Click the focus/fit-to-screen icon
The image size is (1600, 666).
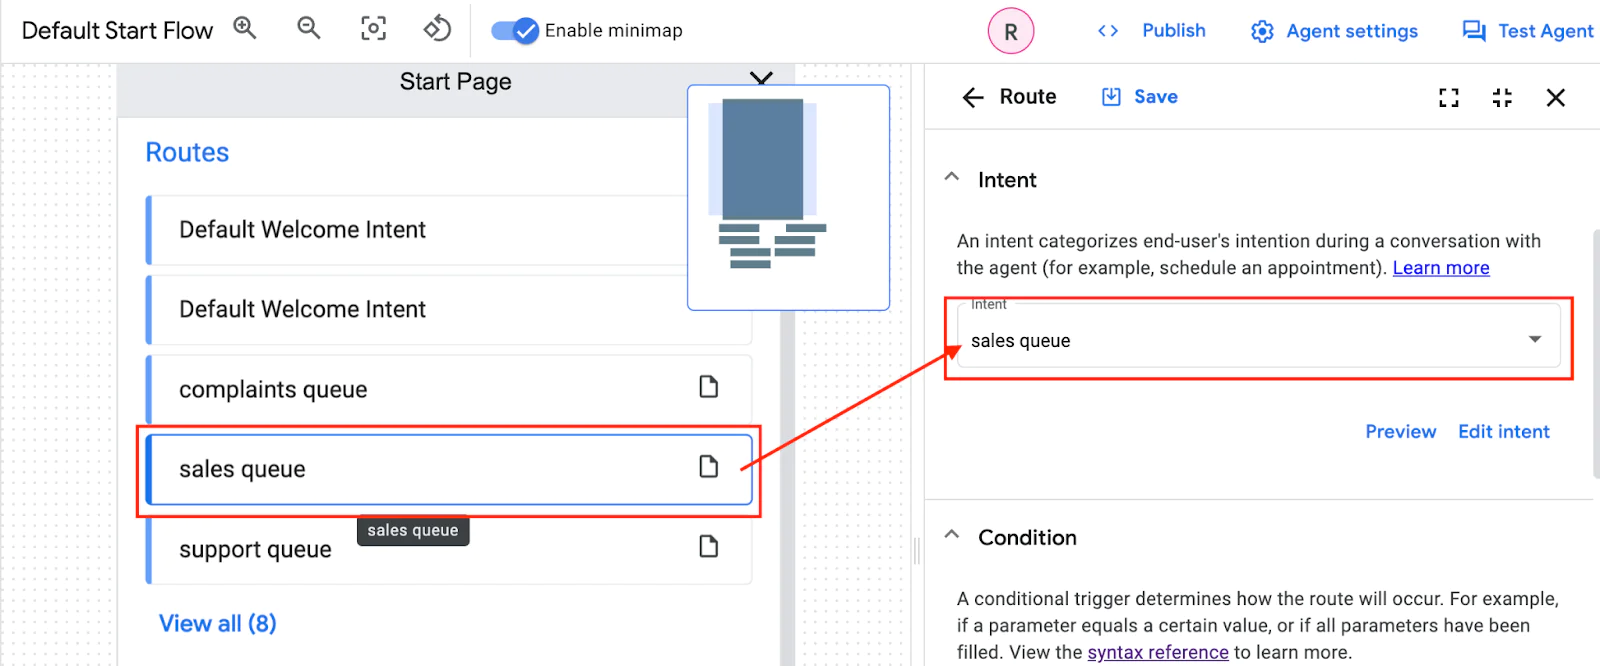tap(373, 29)
